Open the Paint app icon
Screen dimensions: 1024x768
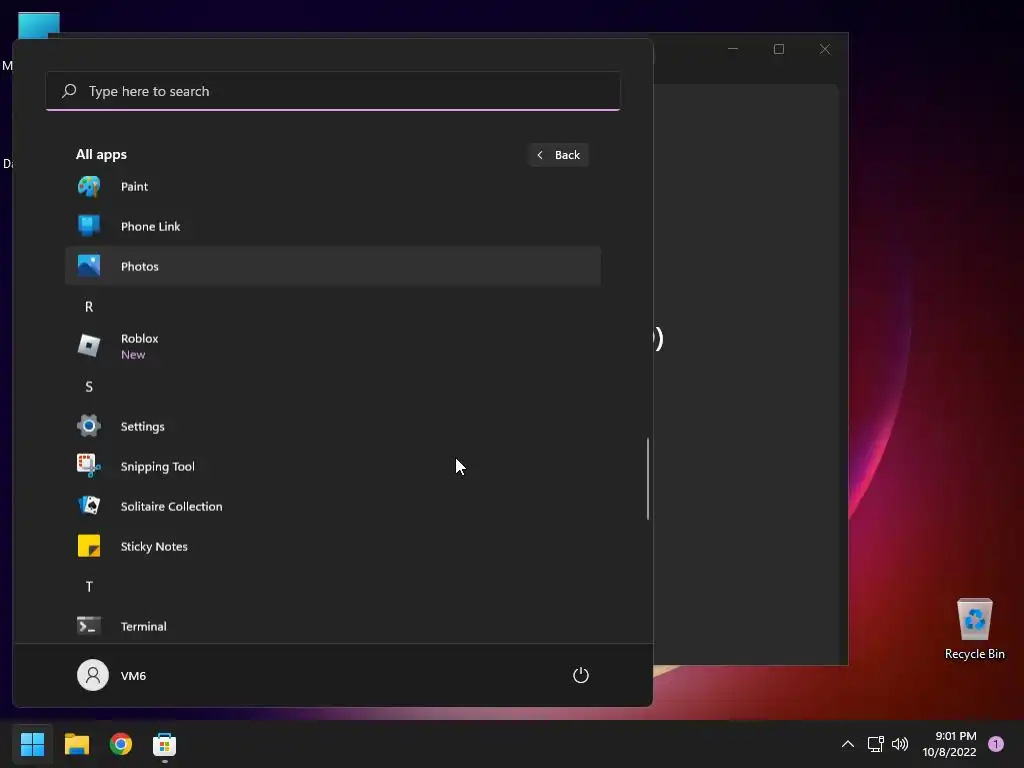pos(89,187)
